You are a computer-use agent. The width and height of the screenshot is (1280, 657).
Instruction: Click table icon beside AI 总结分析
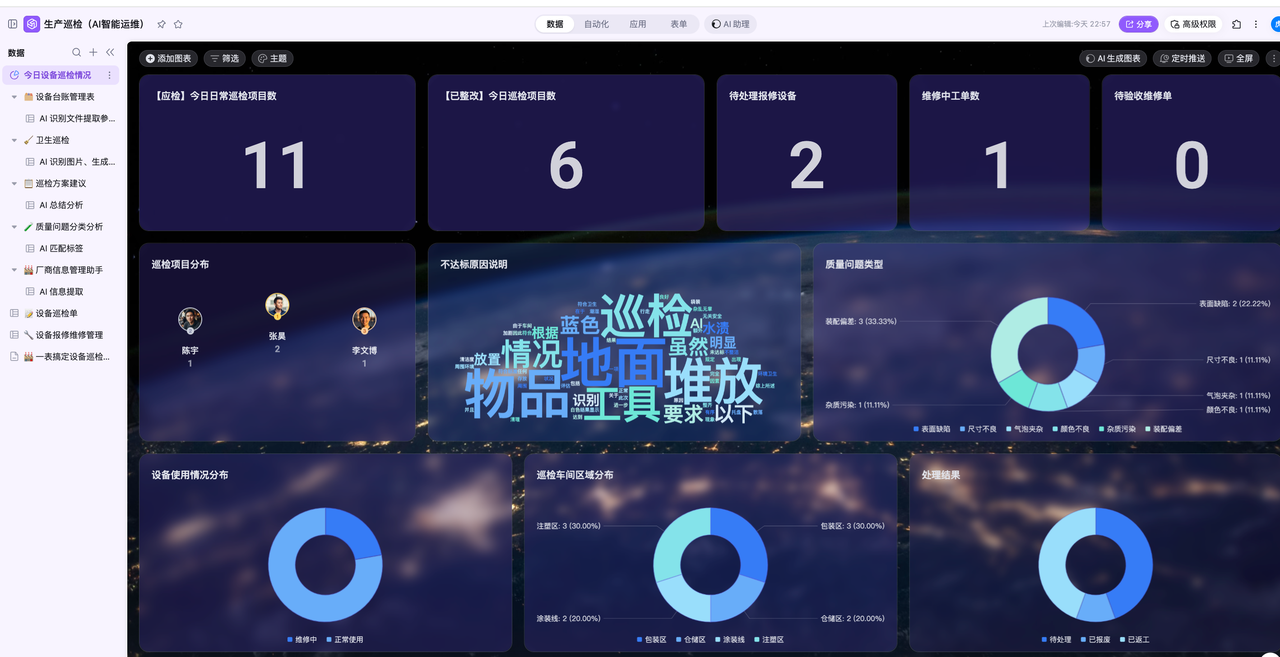tap(30, 205)
